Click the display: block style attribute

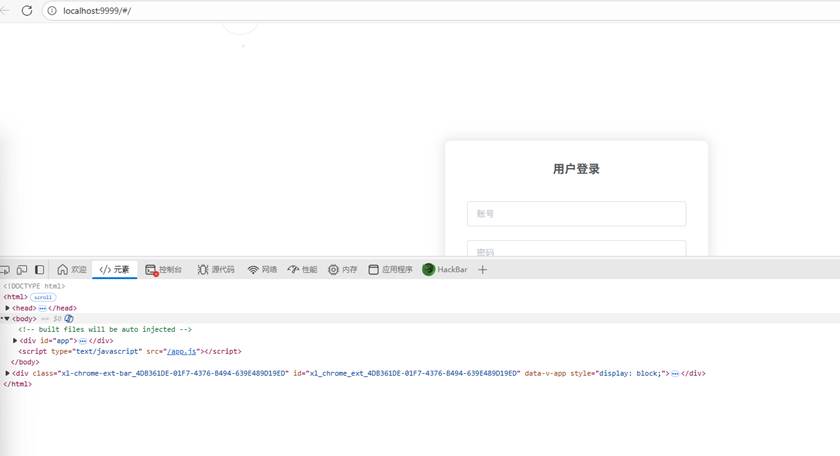pos(620,373)
